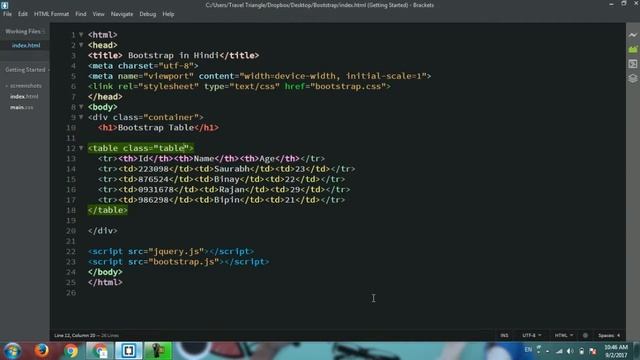Click the clock showing 10:46 AM
The width and height of the screenshot is (640, 360).
[616, 347]
